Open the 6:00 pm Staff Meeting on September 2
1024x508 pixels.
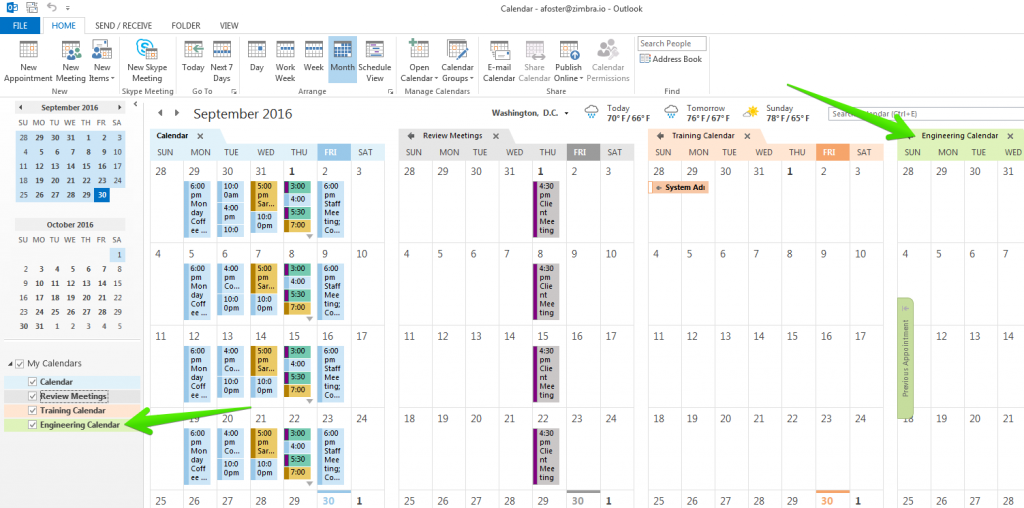330,208
